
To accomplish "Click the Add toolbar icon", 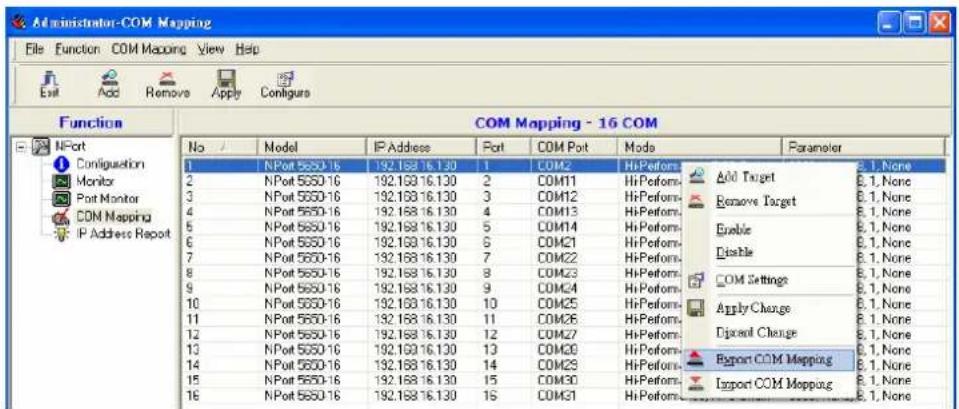I will click(x=108, y=83).
